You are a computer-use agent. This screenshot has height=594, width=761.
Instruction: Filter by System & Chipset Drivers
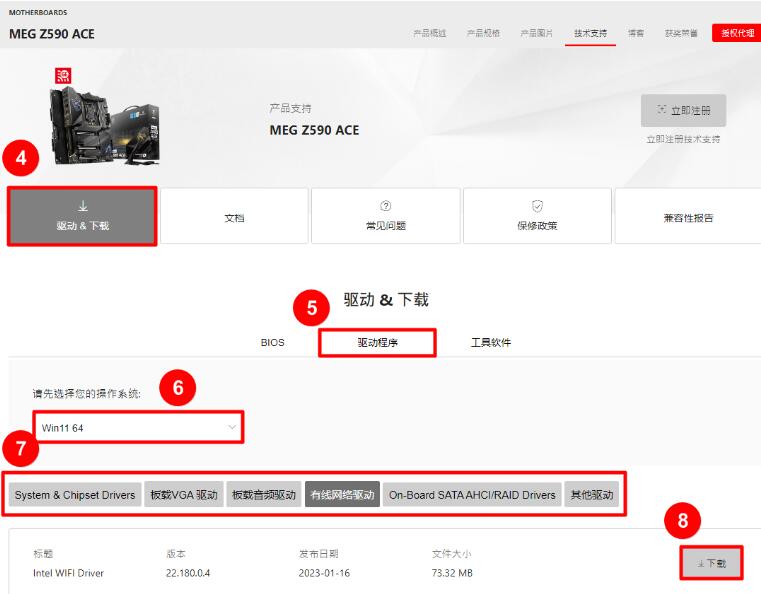point(75,495)
